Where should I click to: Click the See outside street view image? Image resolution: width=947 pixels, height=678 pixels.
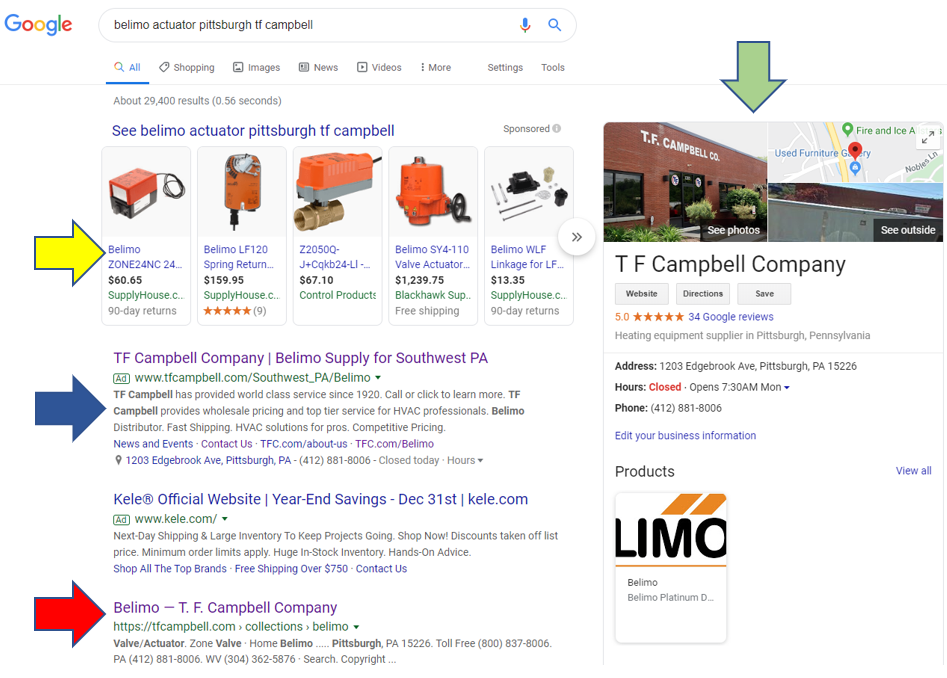[856, 213]
